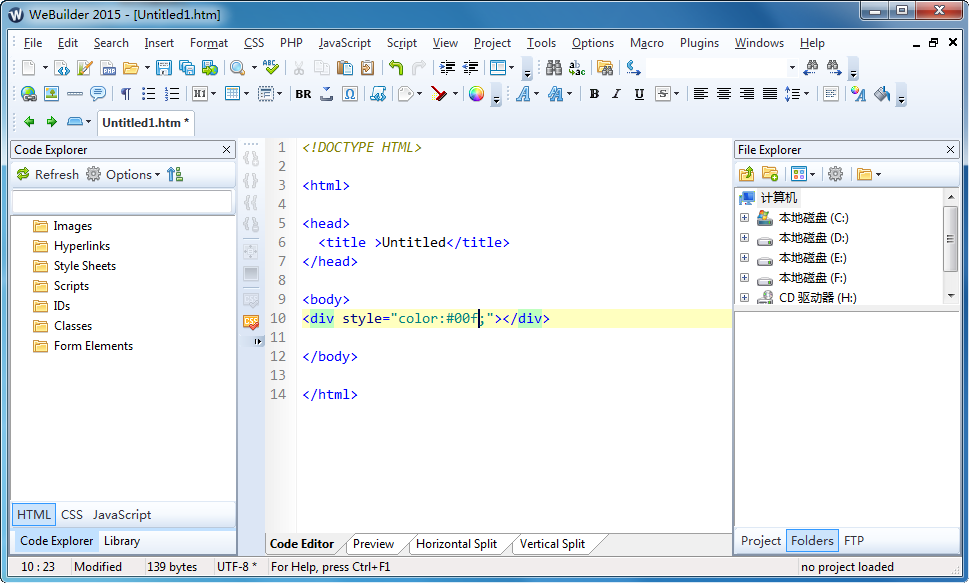Switch to the Preview tab
Viewport: 970px width, 584px height.
point(373,544)
